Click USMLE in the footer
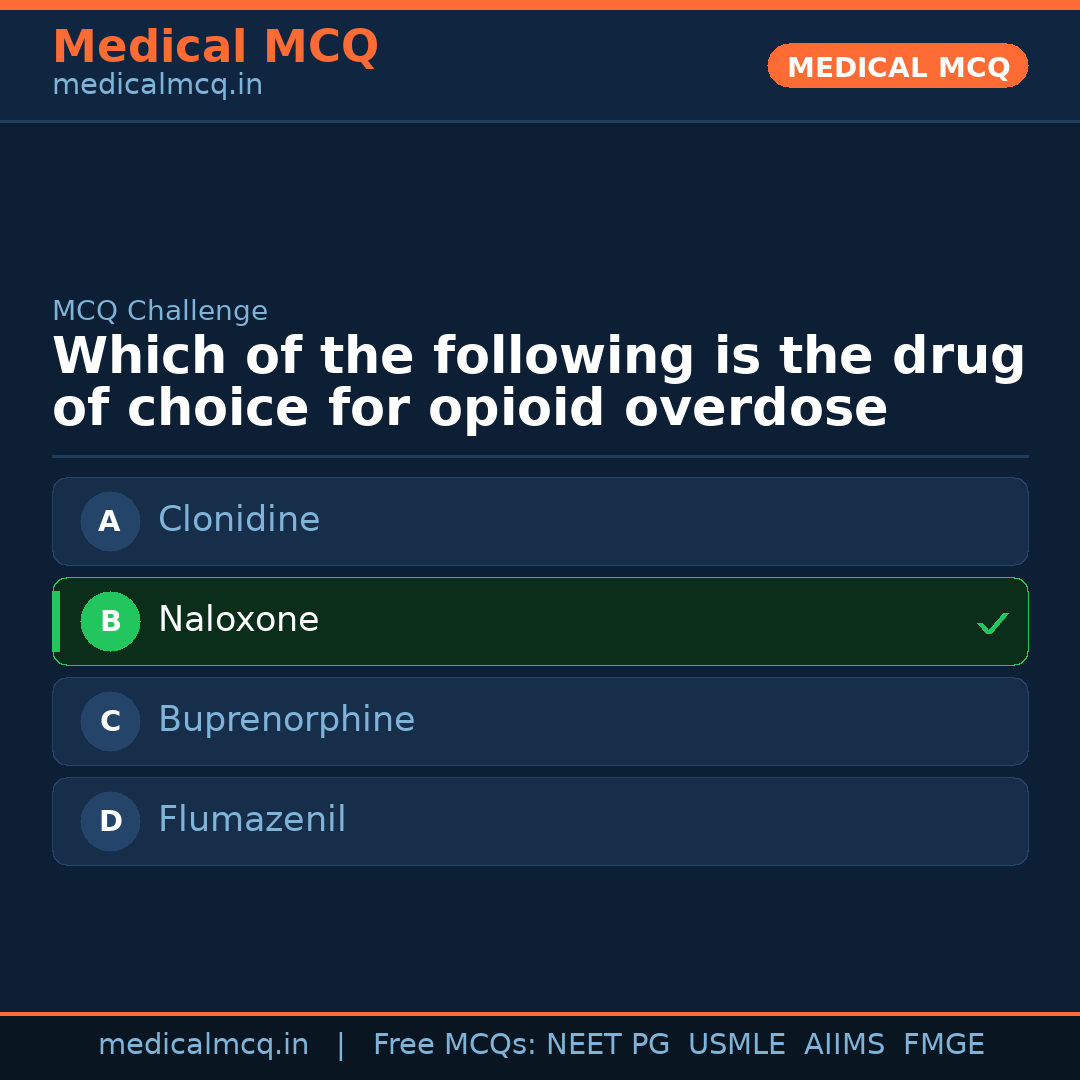 point(736,1045)
